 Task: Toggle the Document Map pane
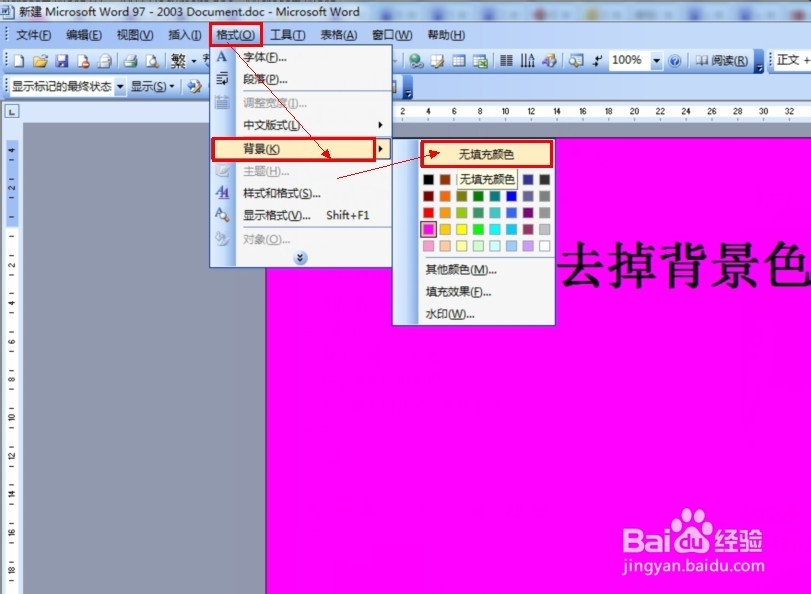pyautogui.click(x=574, y=60)
